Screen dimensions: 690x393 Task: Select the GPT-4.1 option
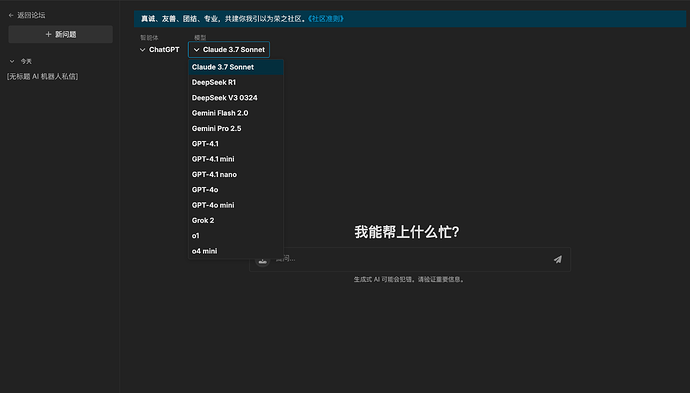(x=236, y=143)
